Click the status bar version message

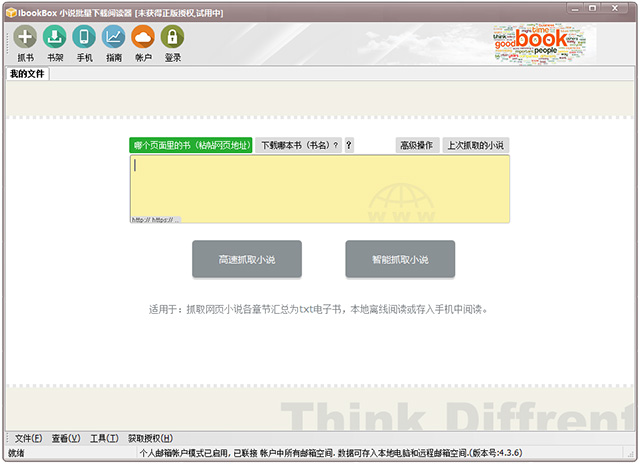tap(331, 453)
